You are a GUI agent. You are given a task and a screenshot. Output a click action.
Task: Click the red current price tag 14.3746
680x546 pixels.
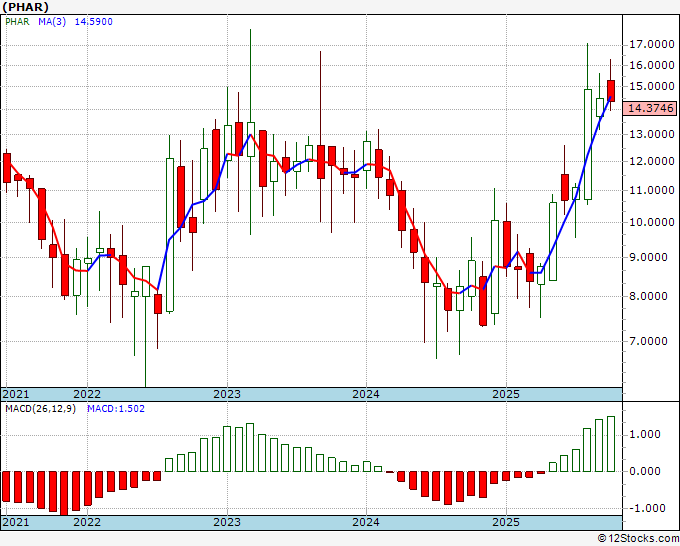coord(650,108)
